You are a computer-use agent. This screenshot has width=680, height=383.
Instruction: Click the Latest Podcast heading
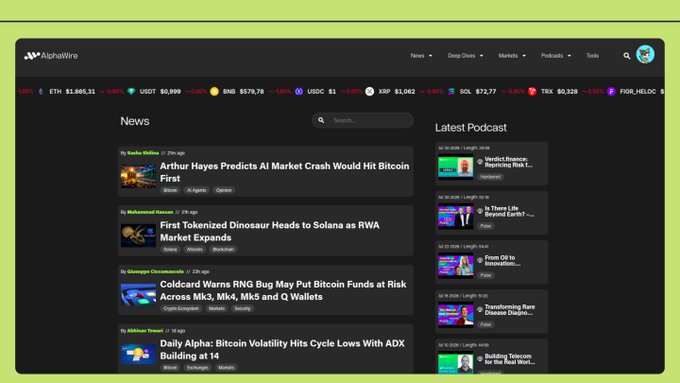point(471,128)
